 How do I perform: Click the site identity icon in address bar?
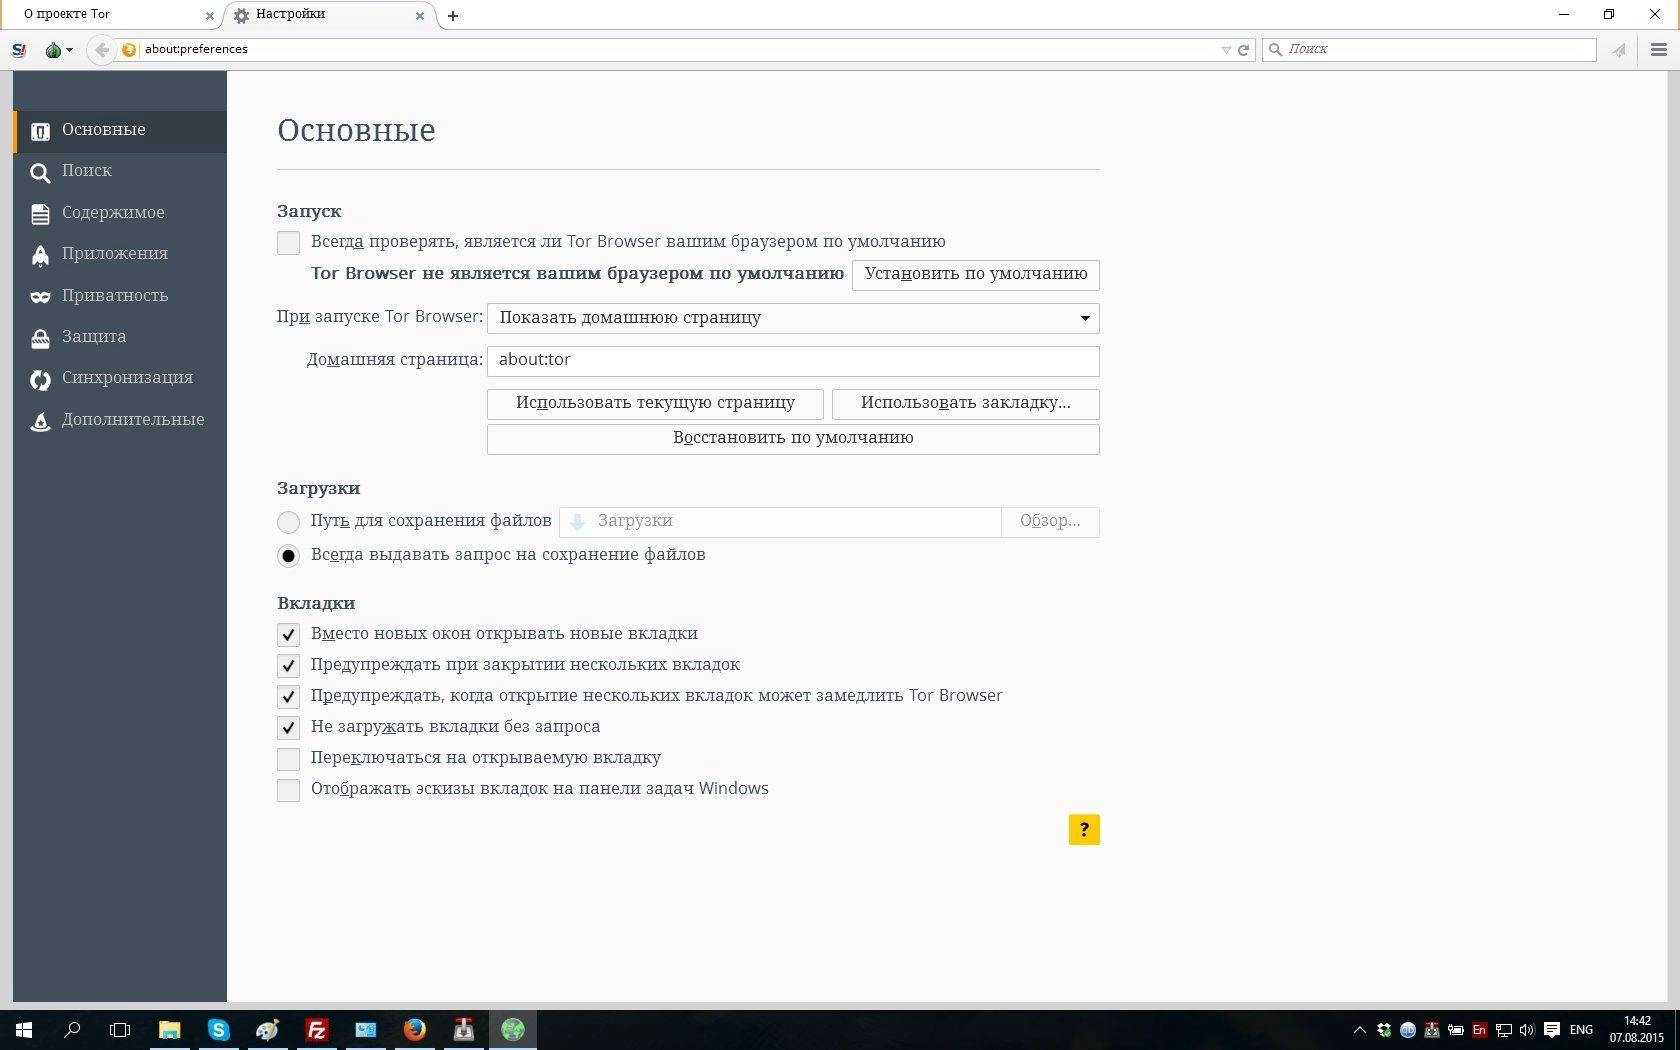[x=128, y=49]
